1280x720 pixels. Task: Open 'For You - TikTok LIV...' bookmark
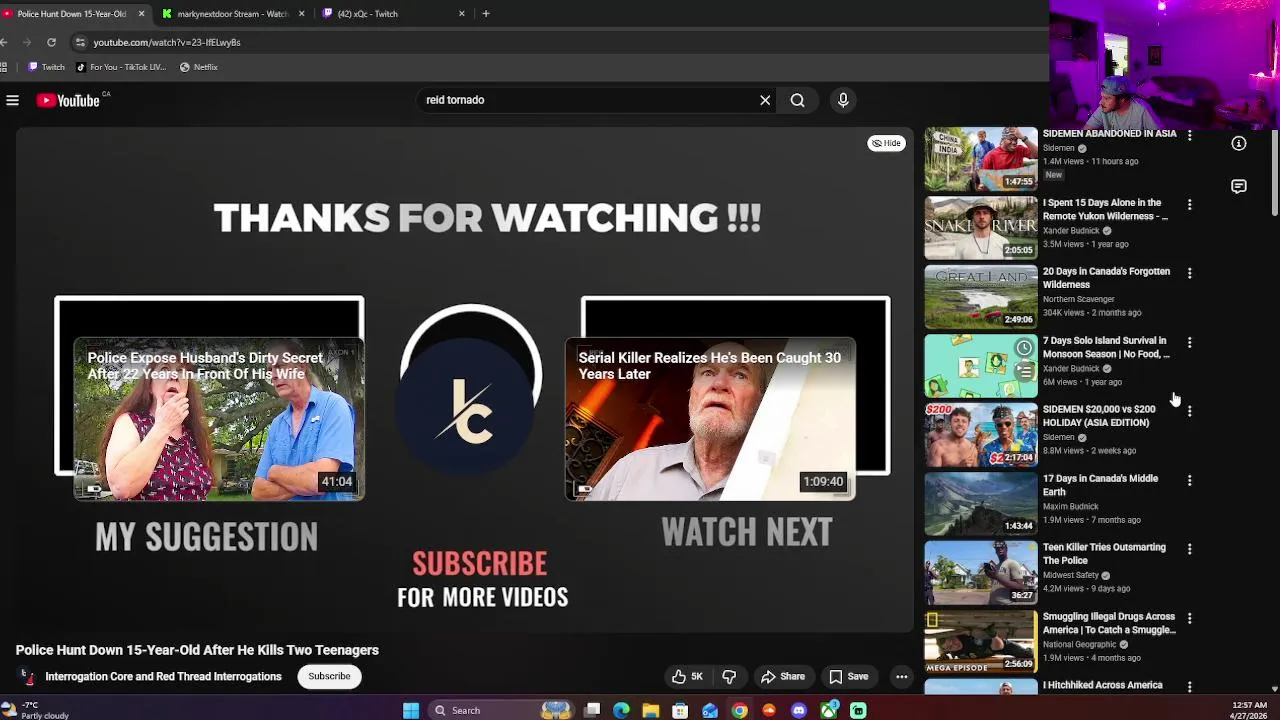point(121,67)
